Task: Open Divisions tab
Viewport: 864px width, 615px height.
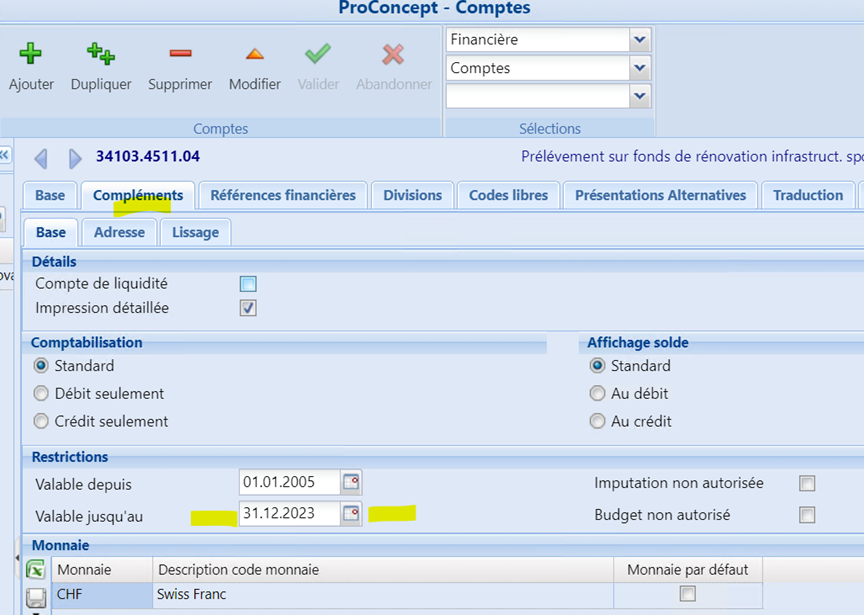Action: (x=412, y=195)
